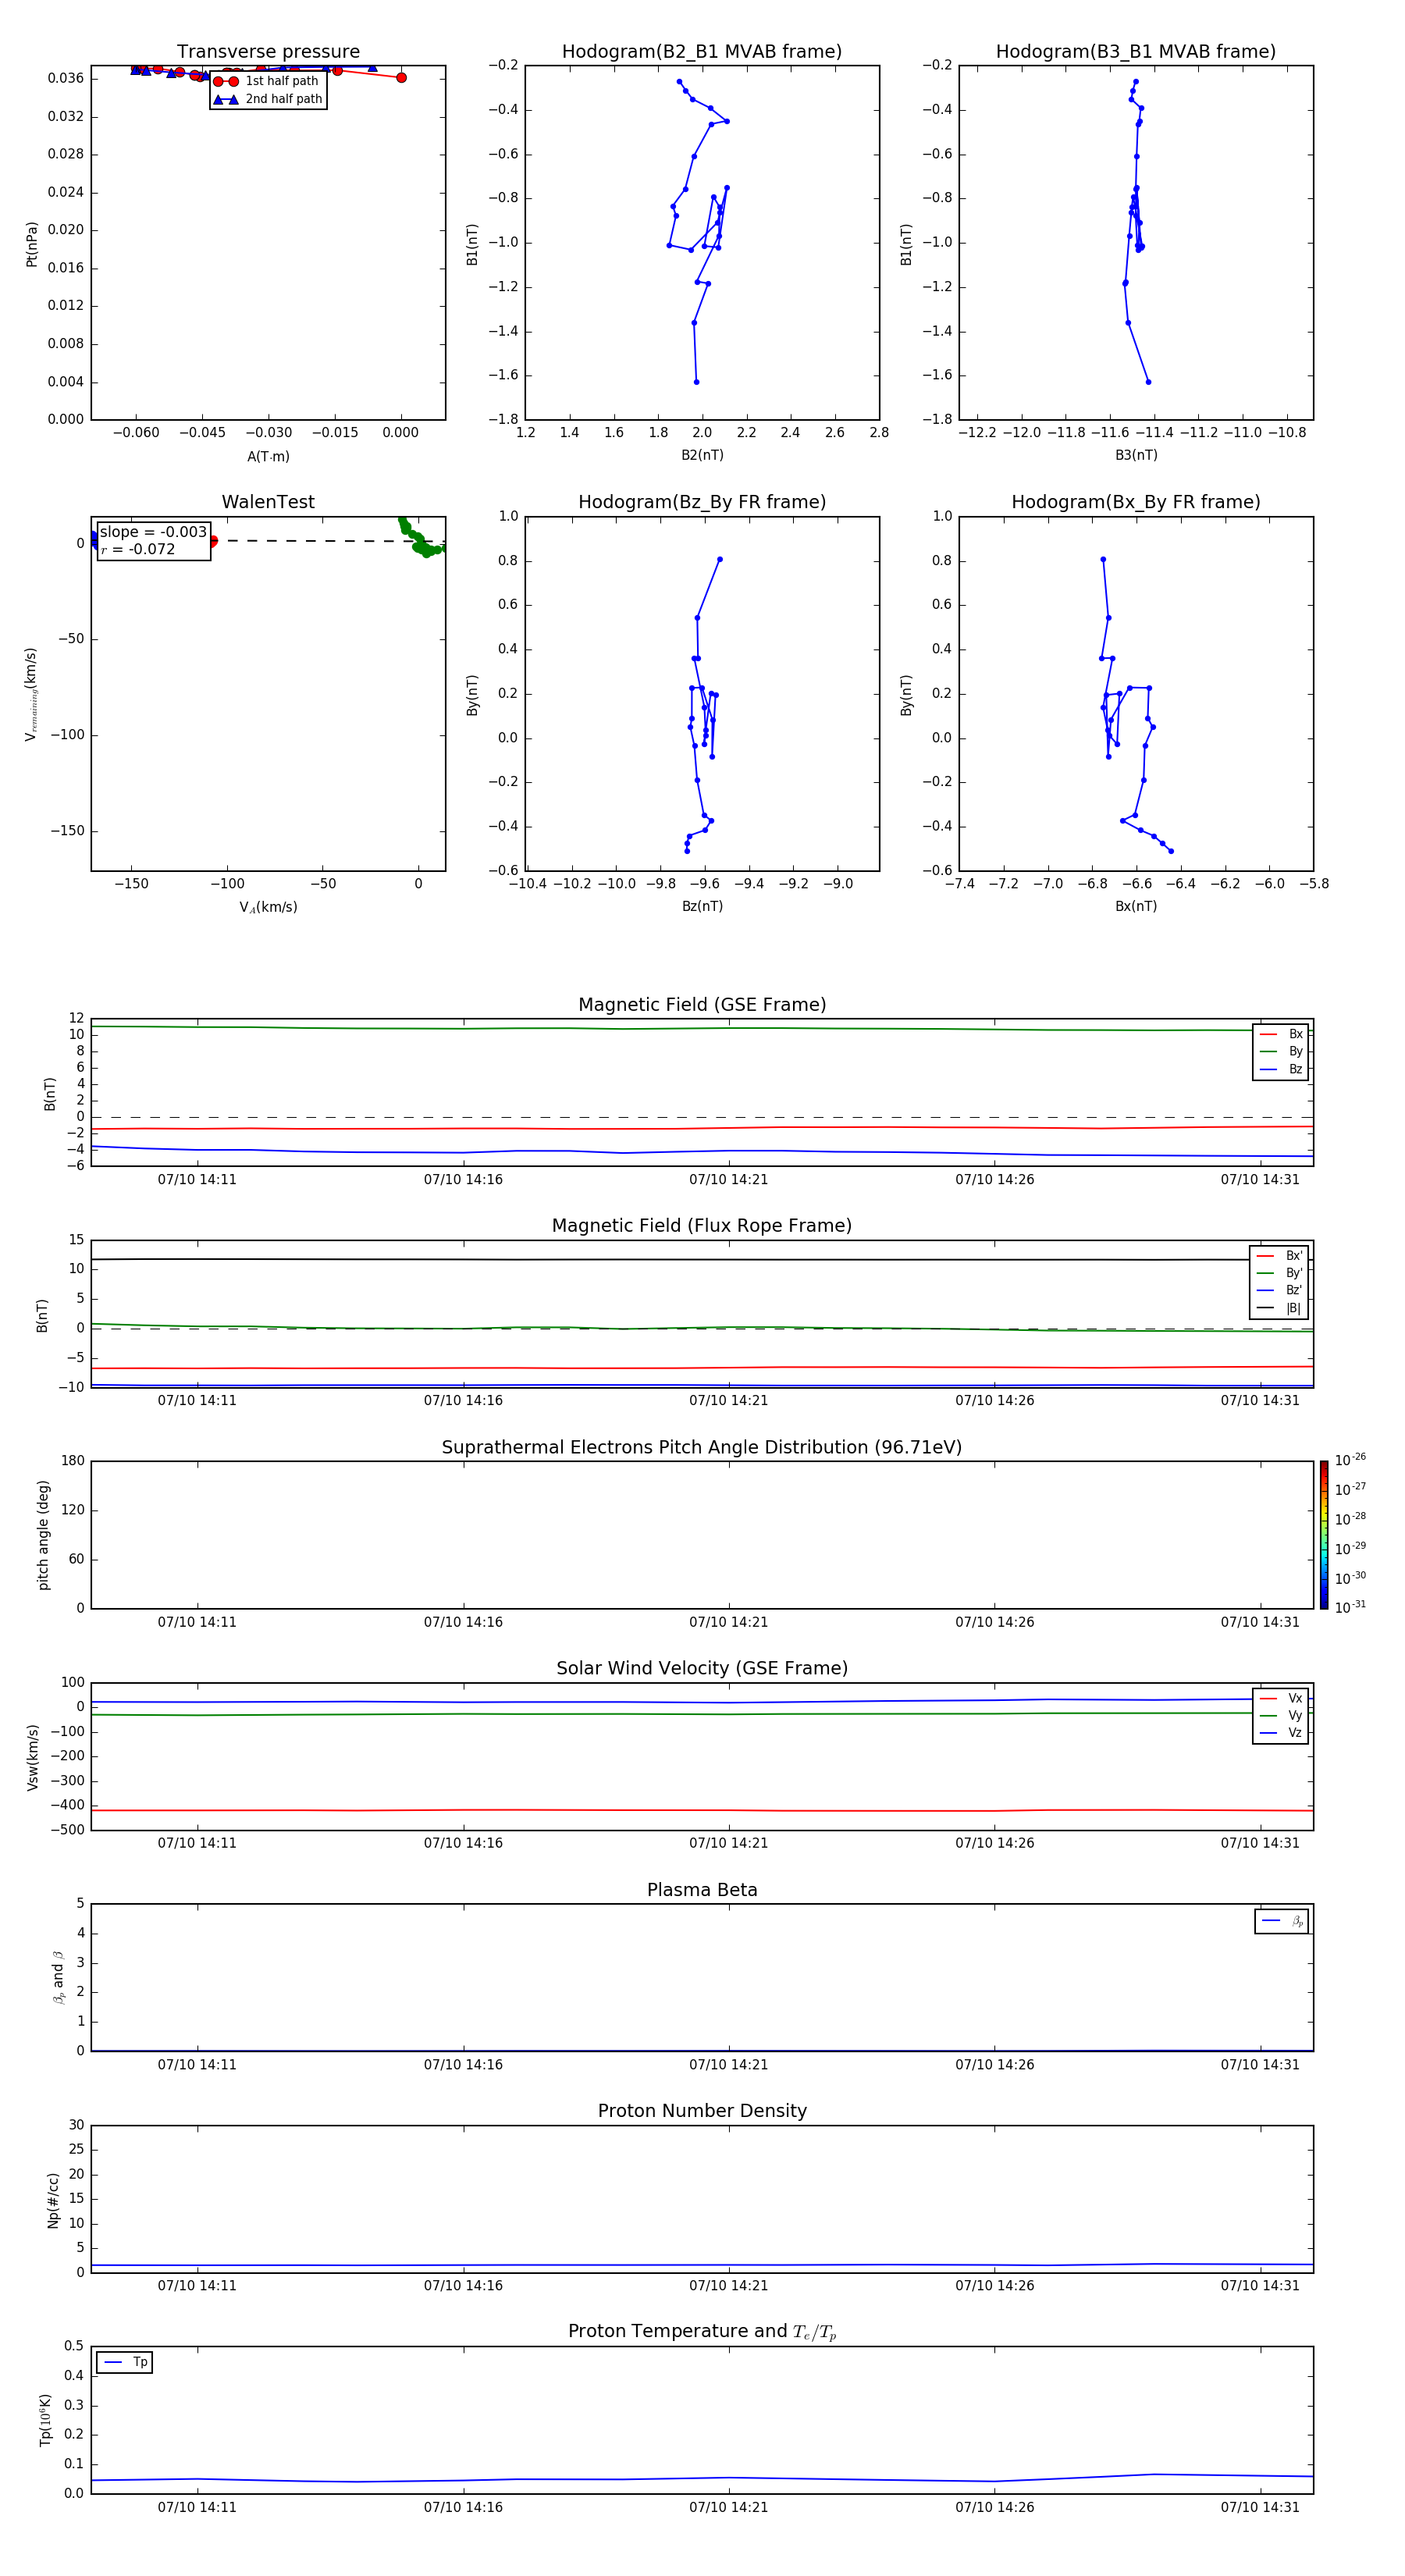The image size is (1405, 2576).
Task: Click the 'Magnetic Field (GSE Frame)' title
Action: tap(702, 1005)
